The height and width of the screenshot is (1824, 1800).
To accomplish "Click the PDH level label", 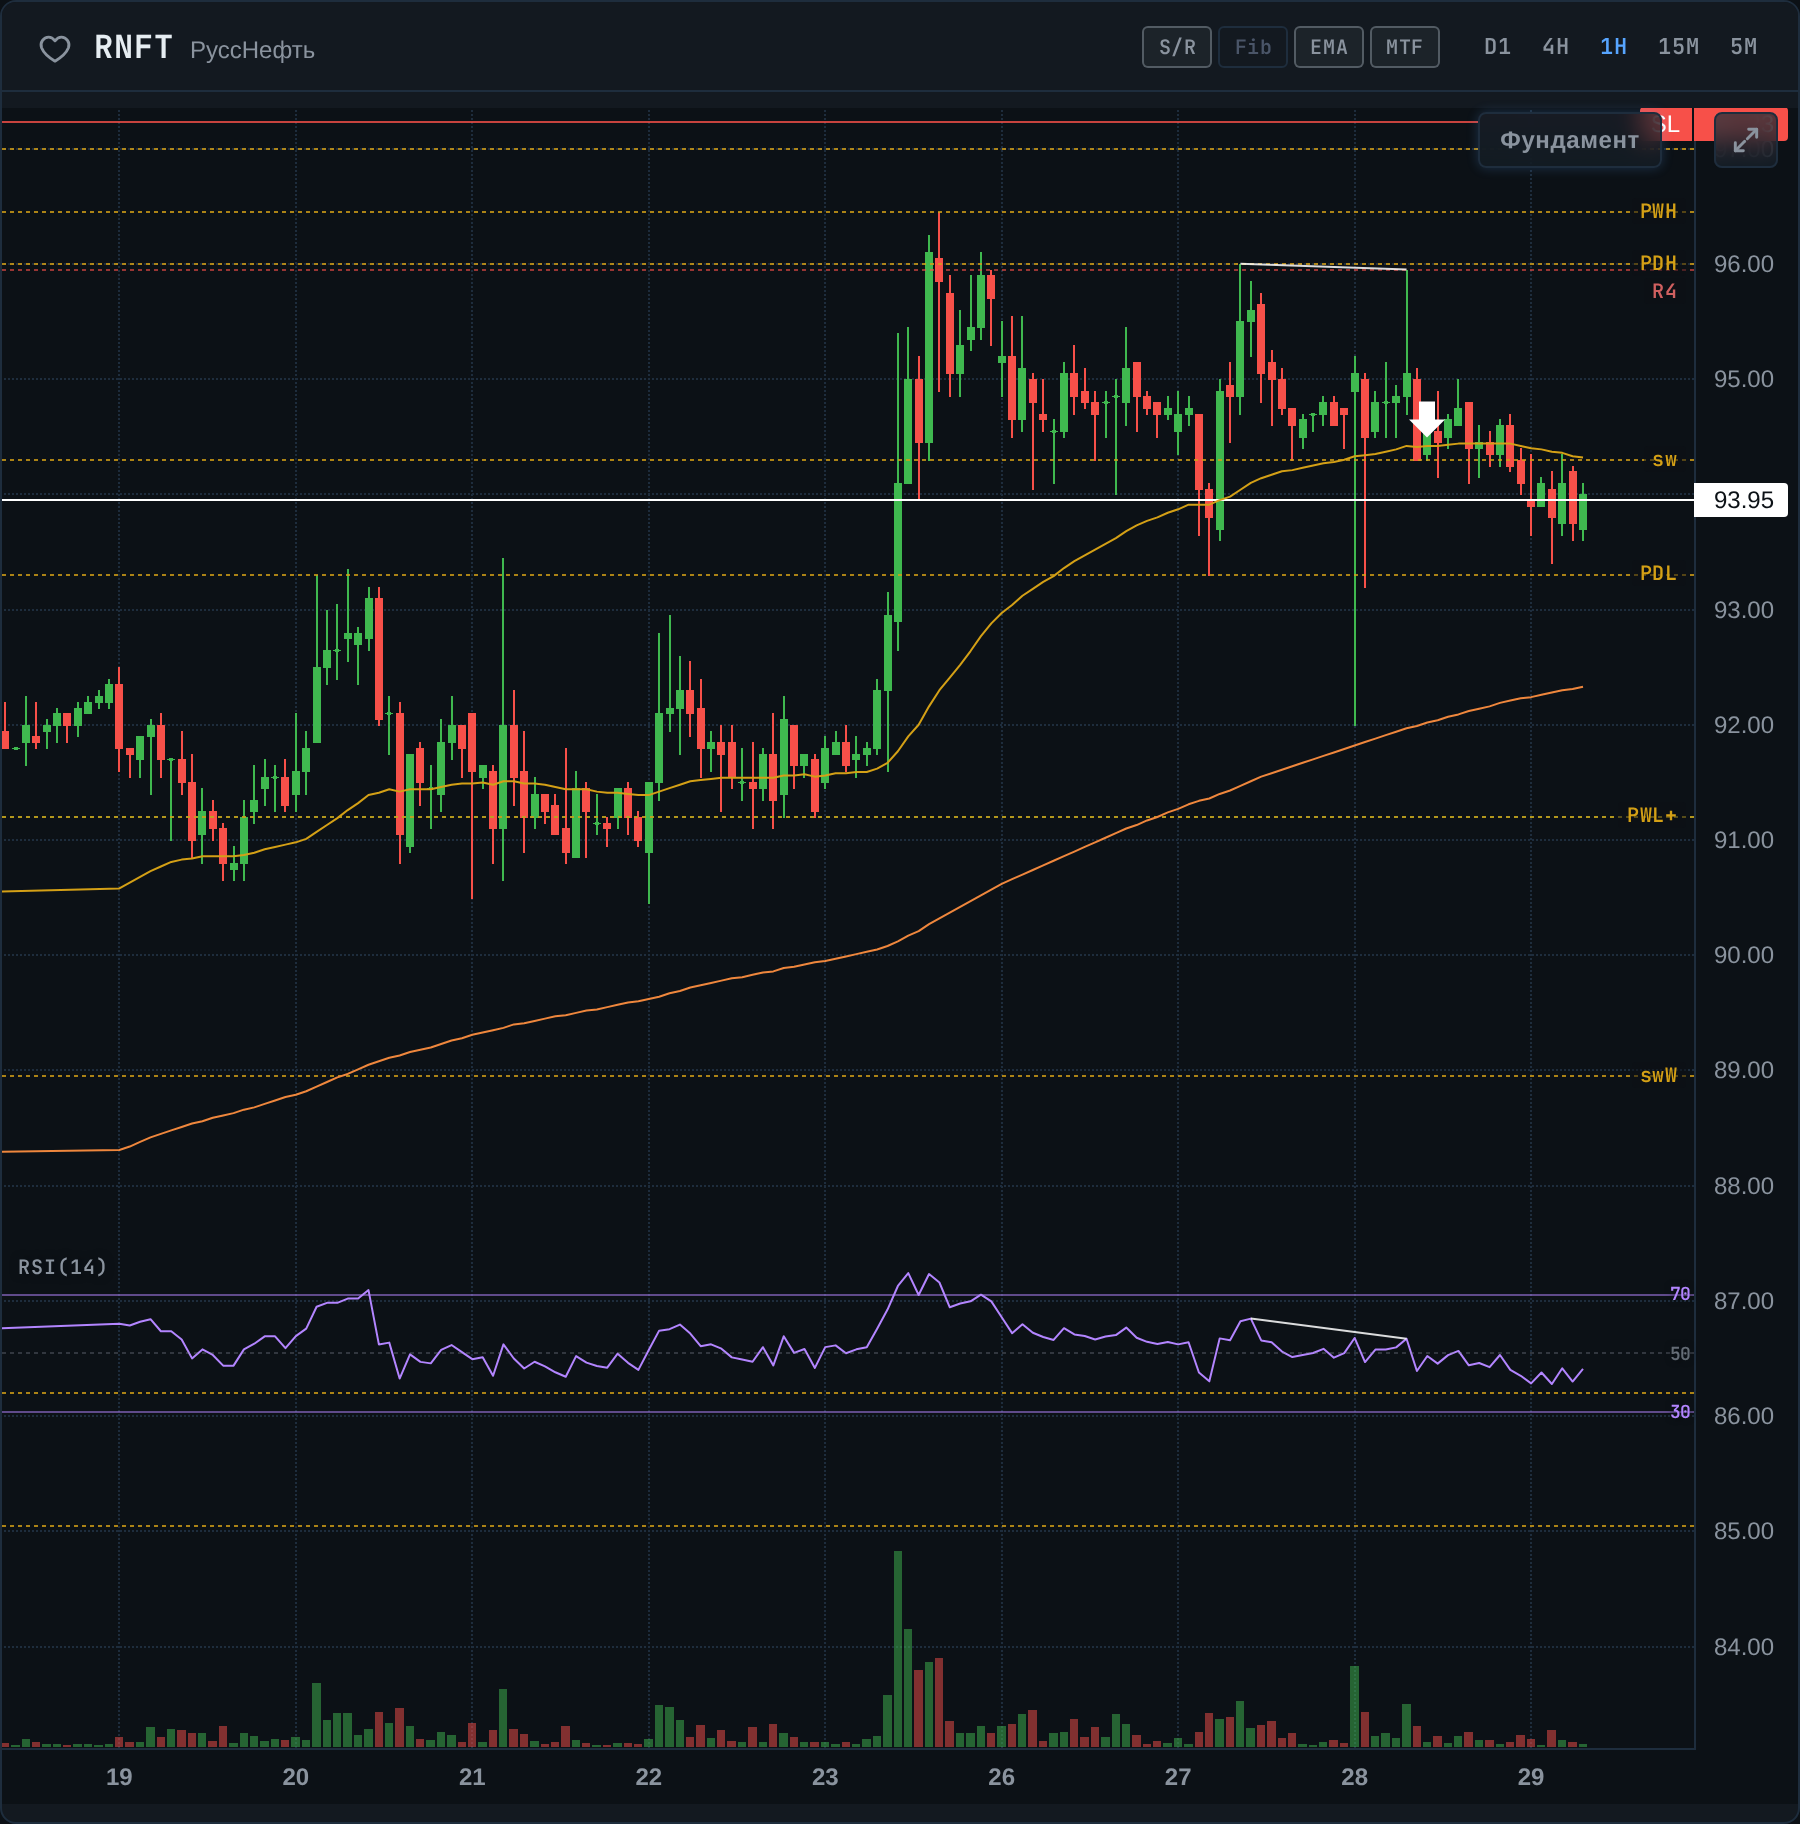I will point(1658,263).
